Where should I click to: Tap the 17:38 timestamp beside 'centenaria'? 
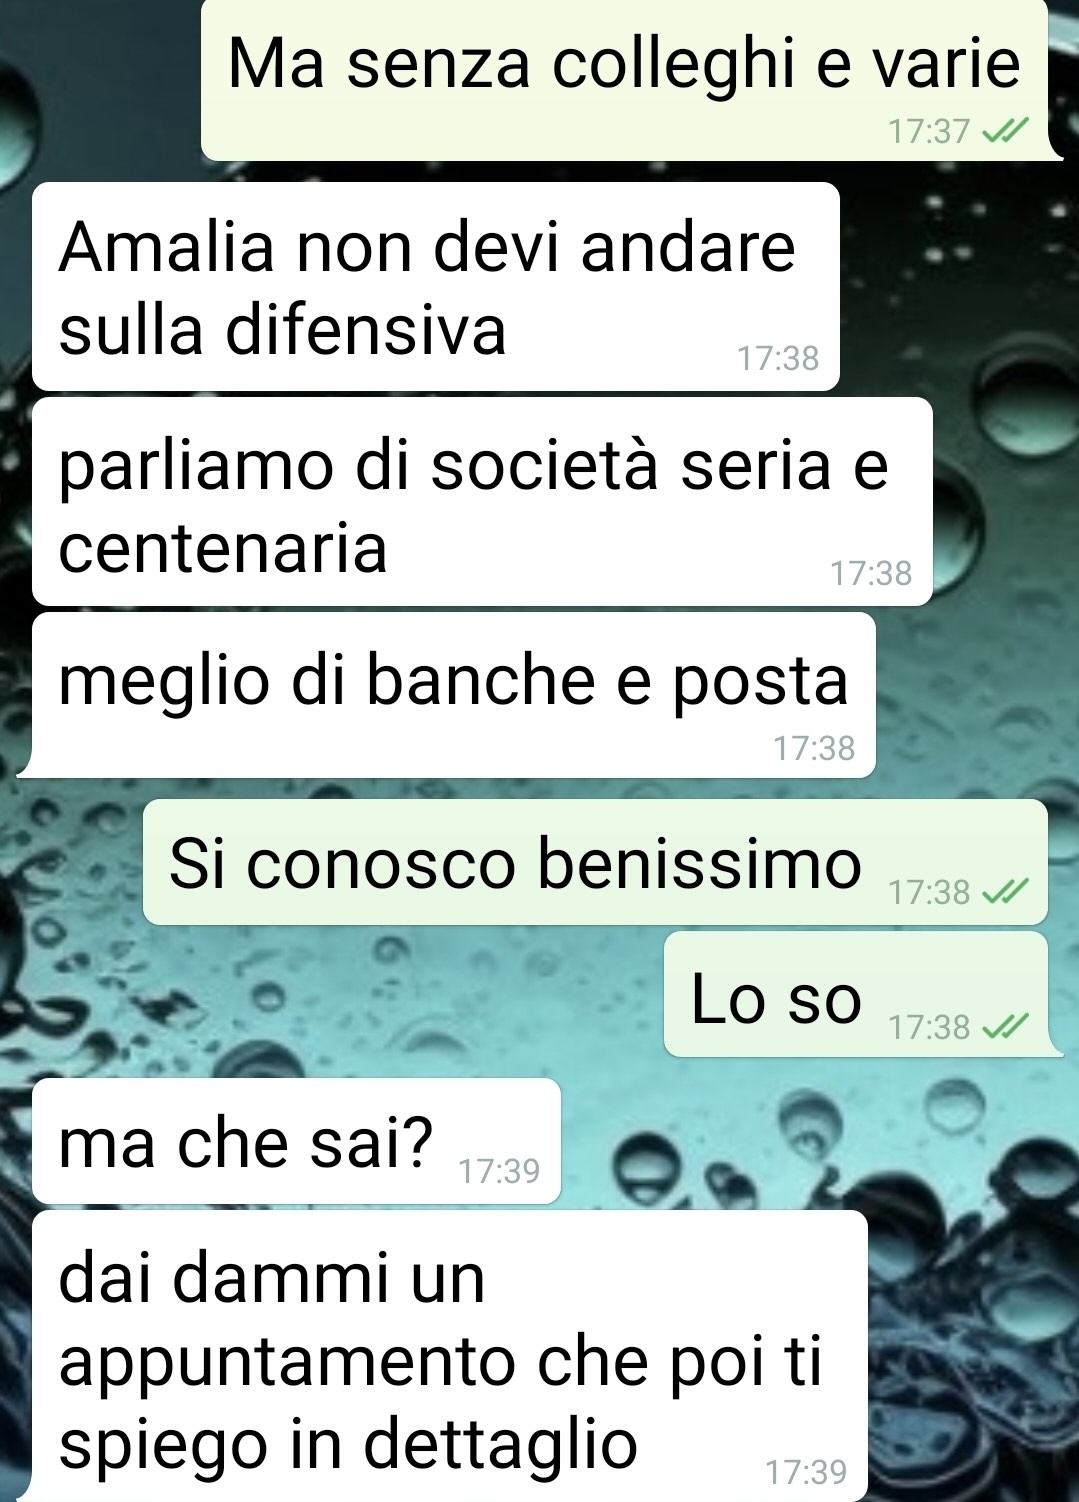click(x=871, y=573)
